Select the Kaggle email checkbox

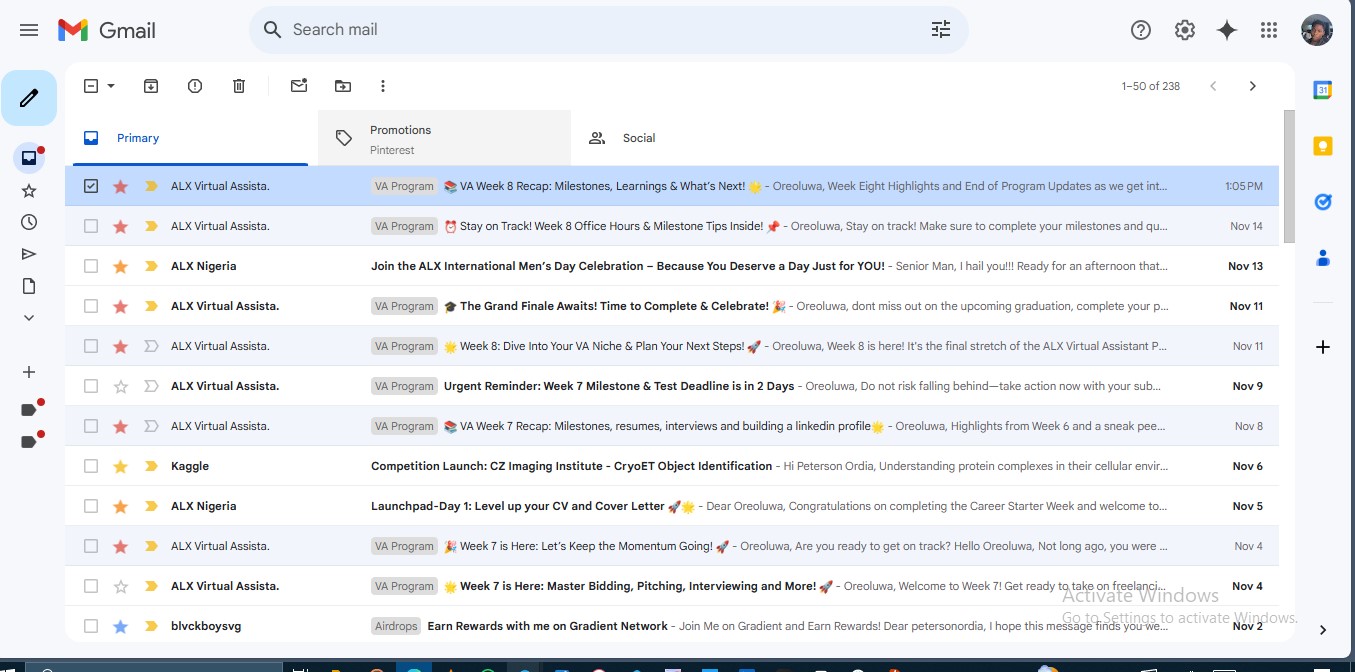(91, 466)
